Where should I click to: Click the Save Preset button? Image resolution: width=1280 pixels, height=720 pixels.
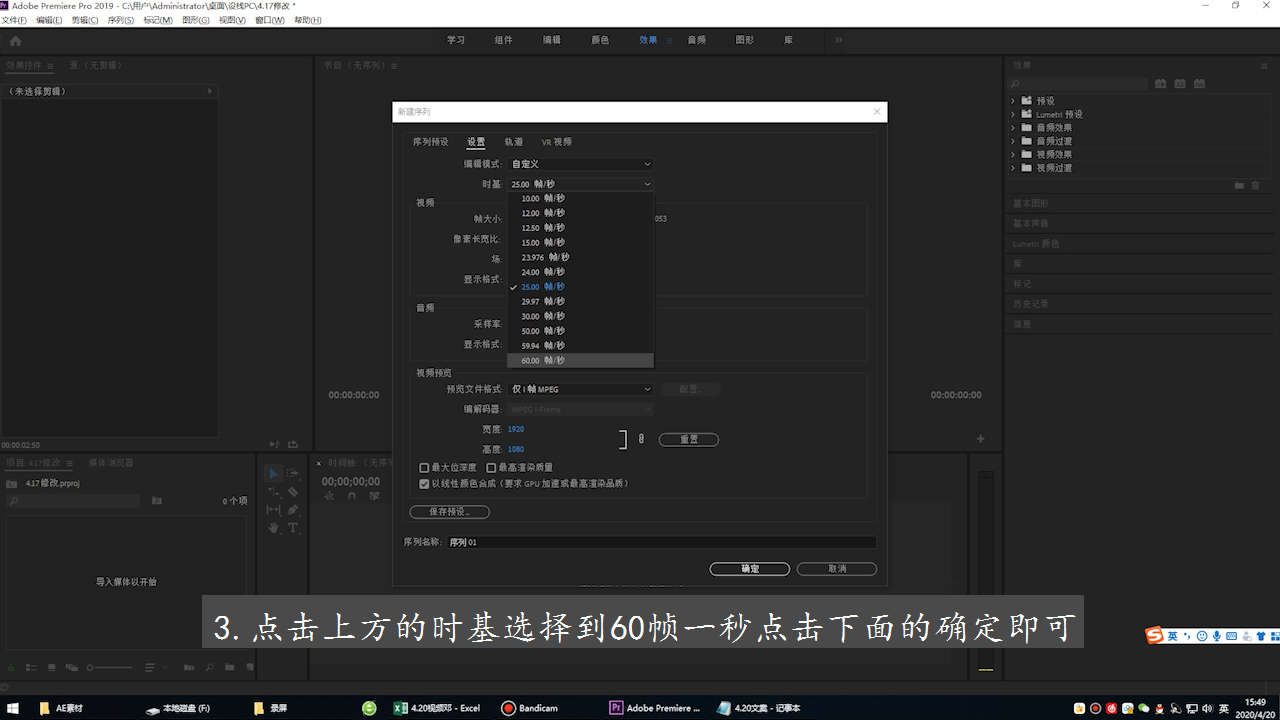pyautogui.click(x=450, y=512)
